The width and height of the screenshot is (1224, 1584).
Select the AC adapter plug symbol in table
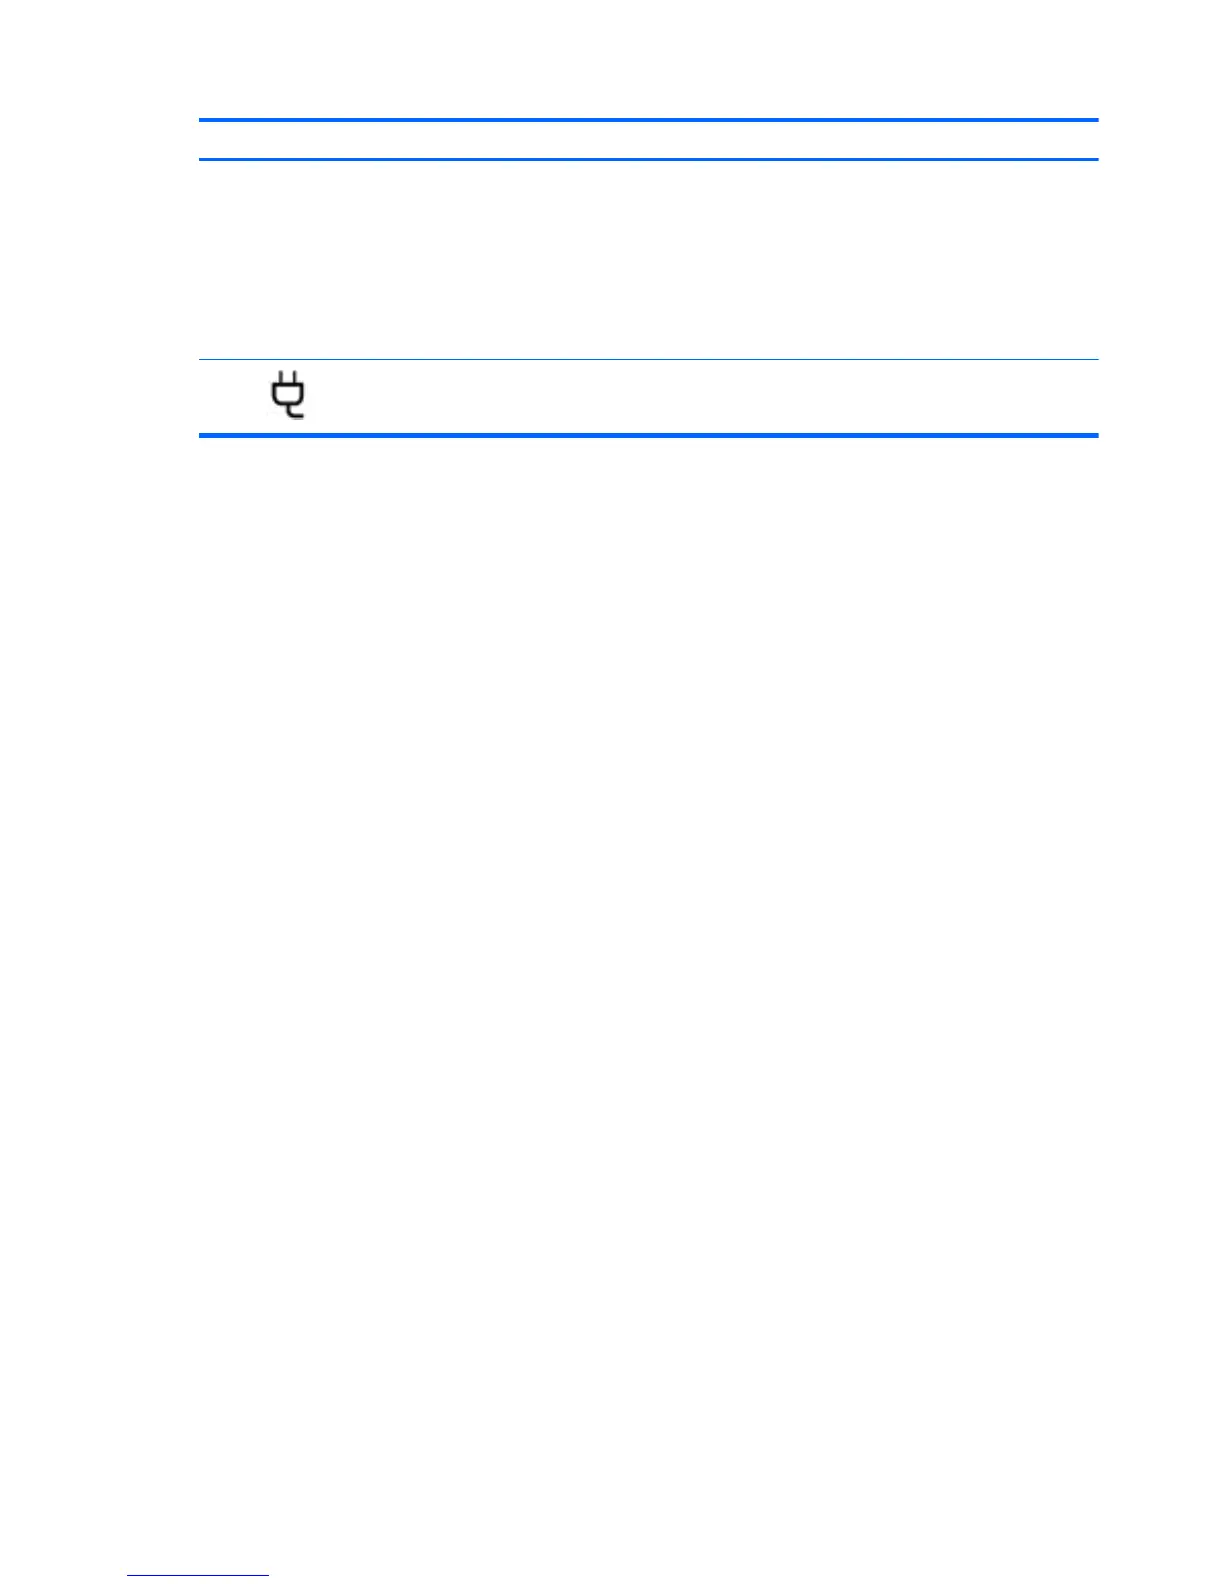click(288, 395)
